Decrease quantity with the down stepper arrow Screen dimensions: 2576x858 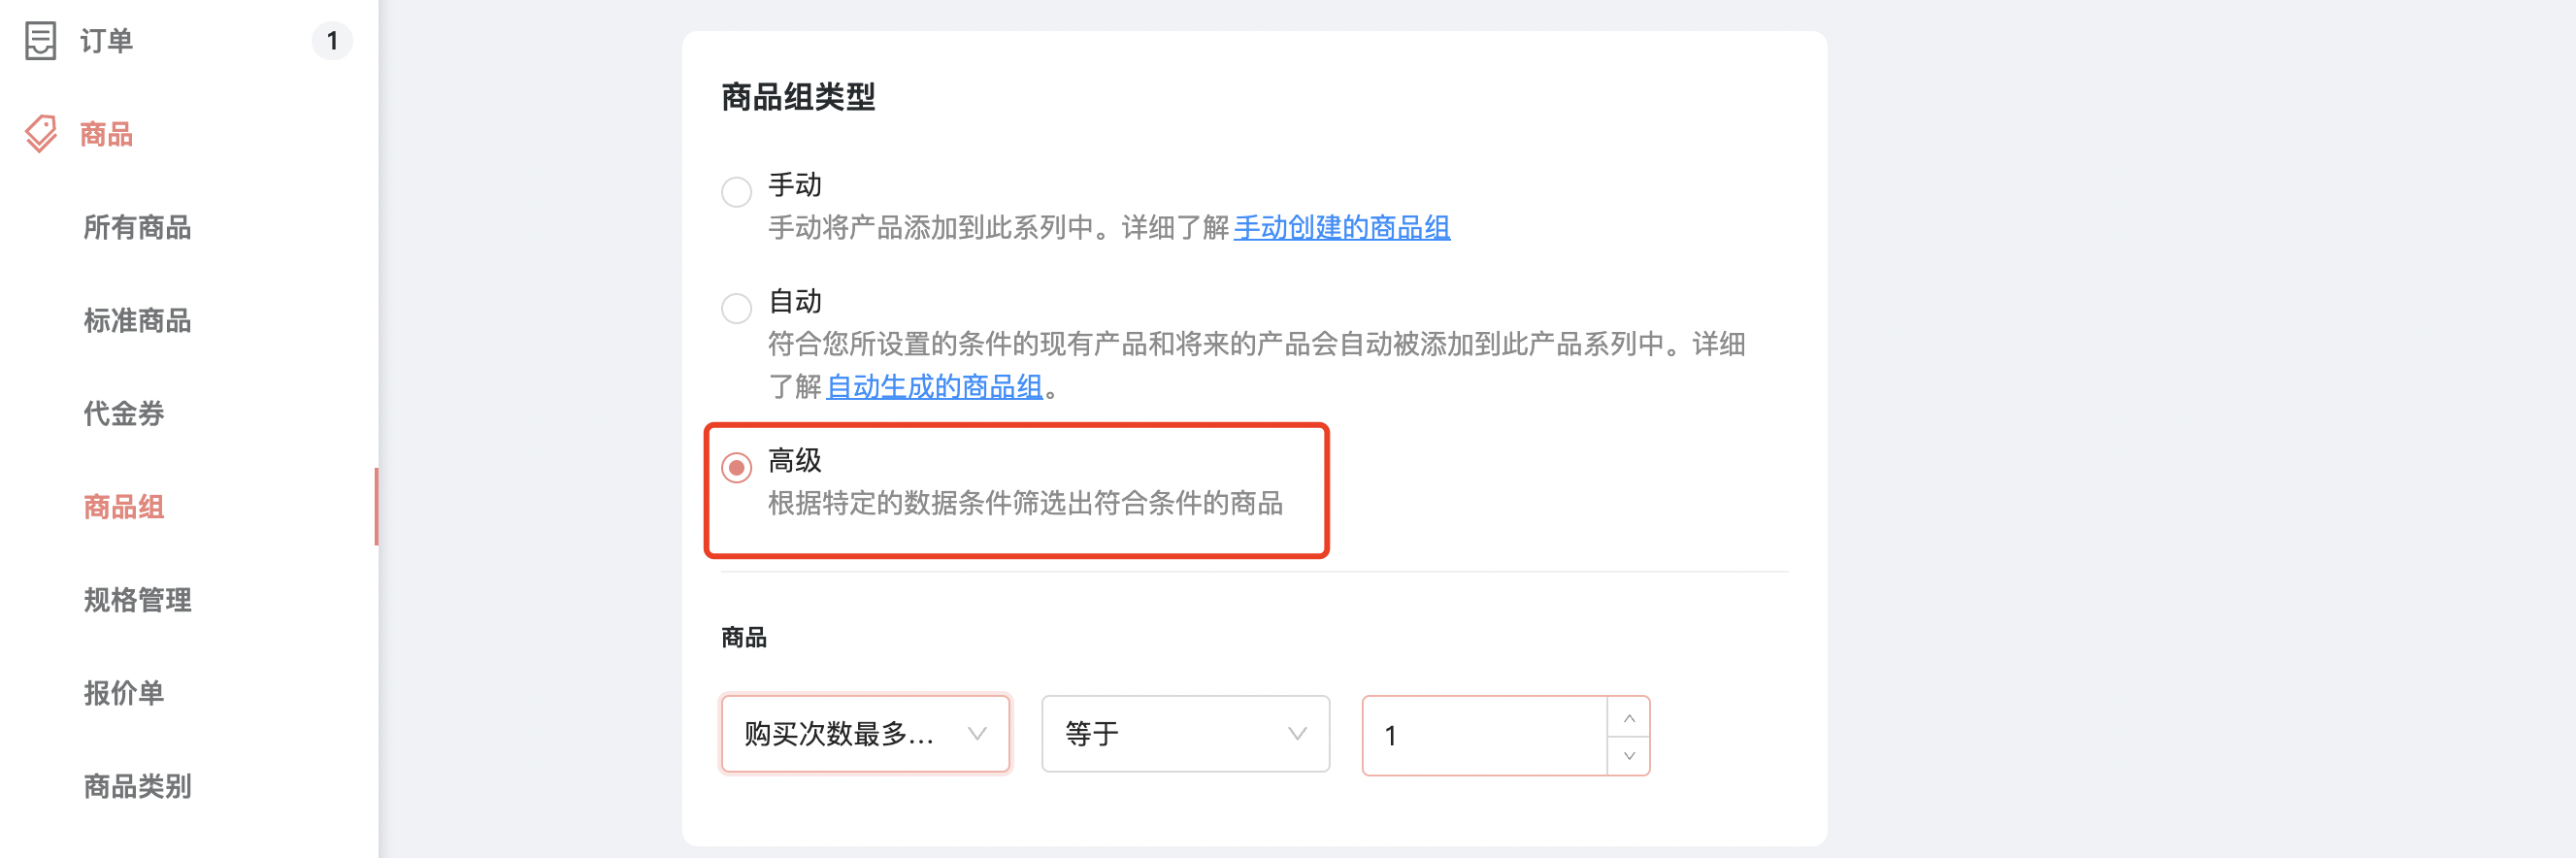tap(1629, 755)
